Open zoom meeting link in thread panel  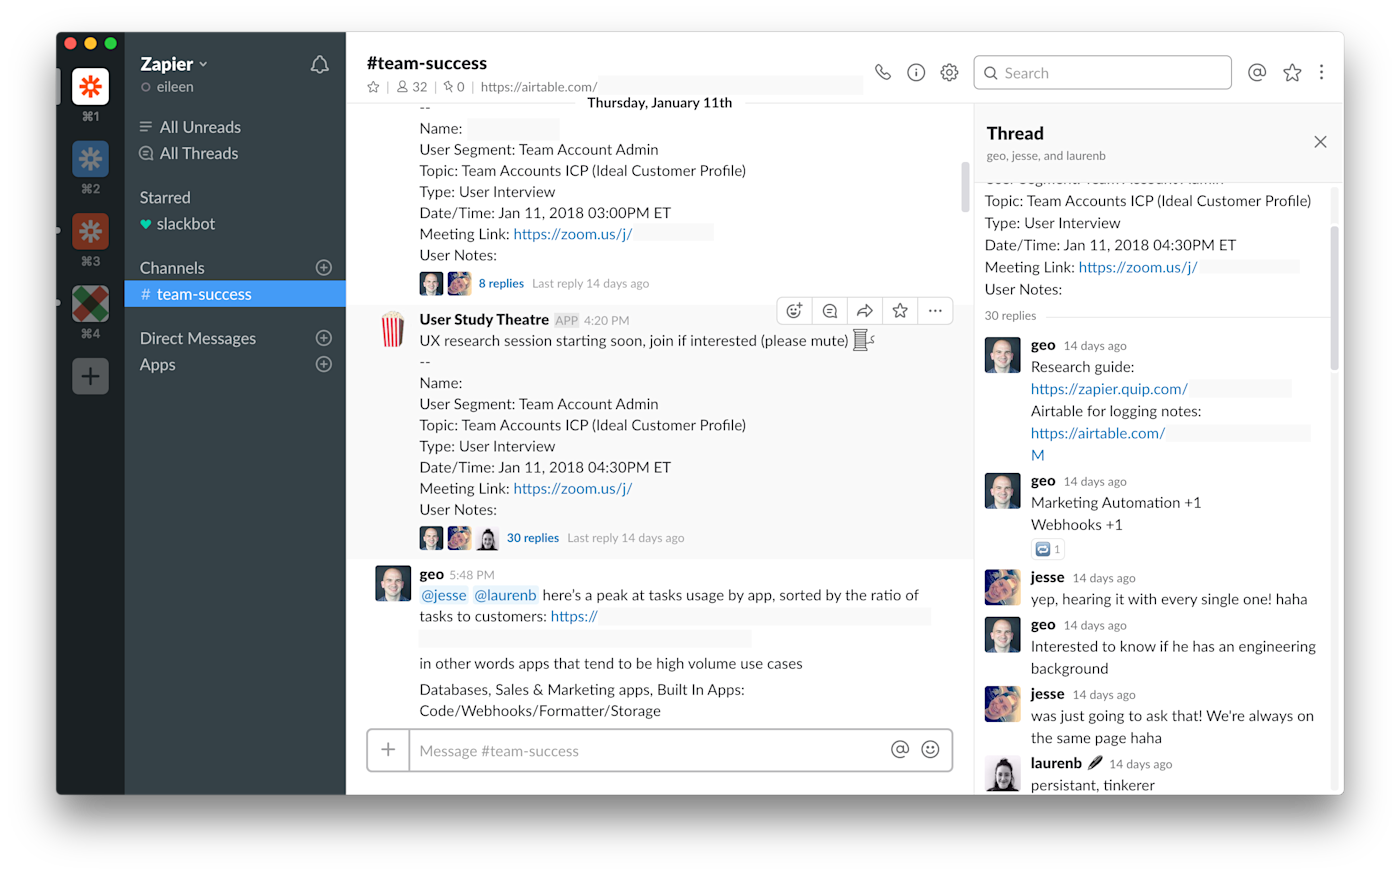pos(1138,267)
